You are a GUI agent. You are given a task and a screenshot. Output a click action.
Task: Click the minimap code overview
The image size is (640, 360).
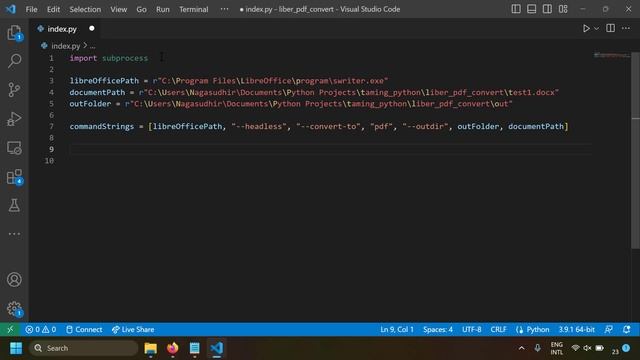pos(612,56)
